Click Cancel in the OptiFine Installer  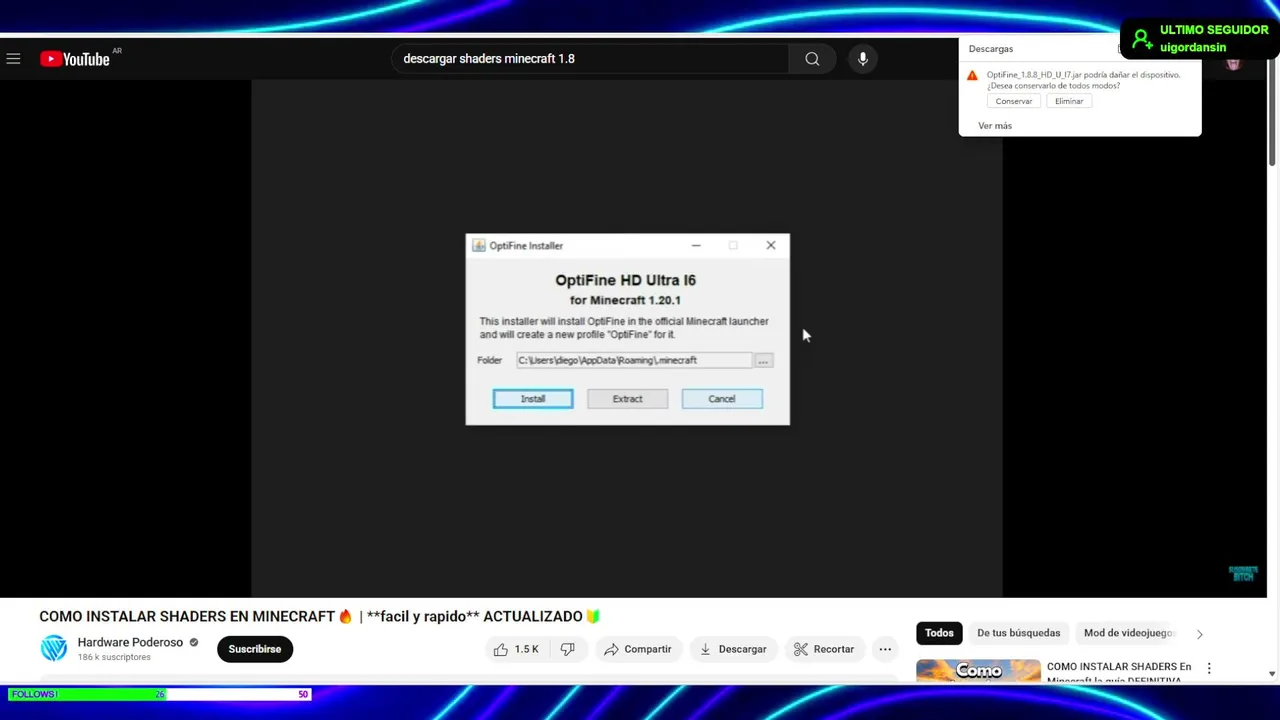click(x=722, y=399)
